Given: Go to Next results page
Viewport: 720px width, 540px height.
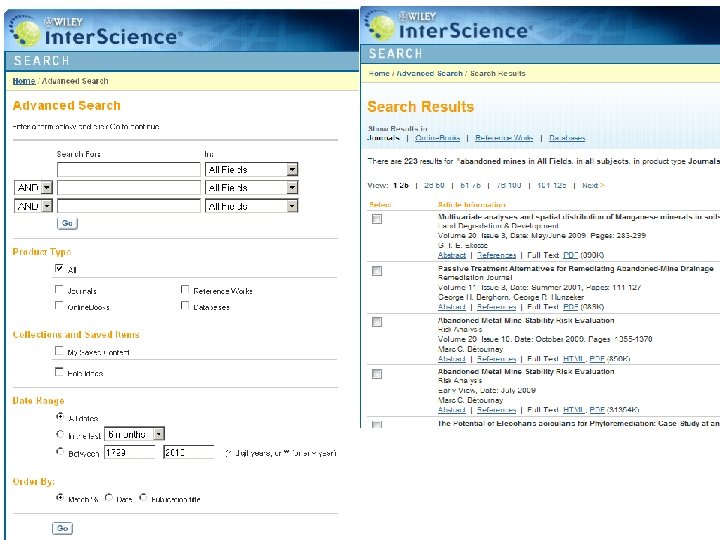Looking at the screenshot, I should click(x=593, y=186).
